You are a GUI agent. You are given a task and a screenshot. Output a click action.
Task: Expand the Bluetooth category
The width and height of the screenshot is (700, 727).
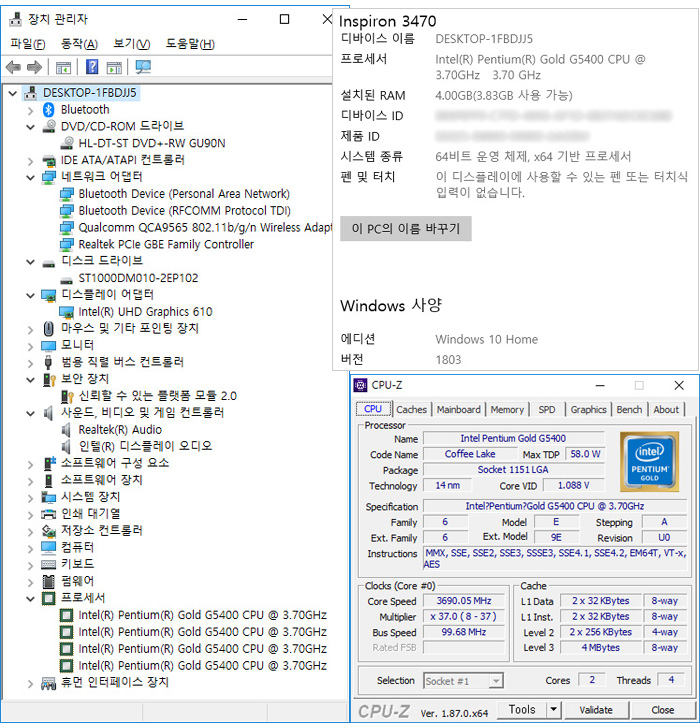31,110
